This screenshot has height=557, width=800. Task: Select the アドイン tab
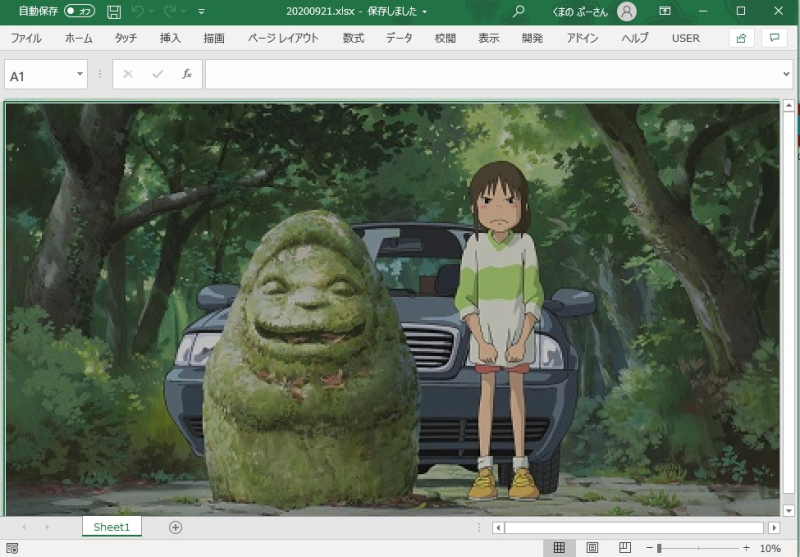pyautogui.click(x=582, y=38)
